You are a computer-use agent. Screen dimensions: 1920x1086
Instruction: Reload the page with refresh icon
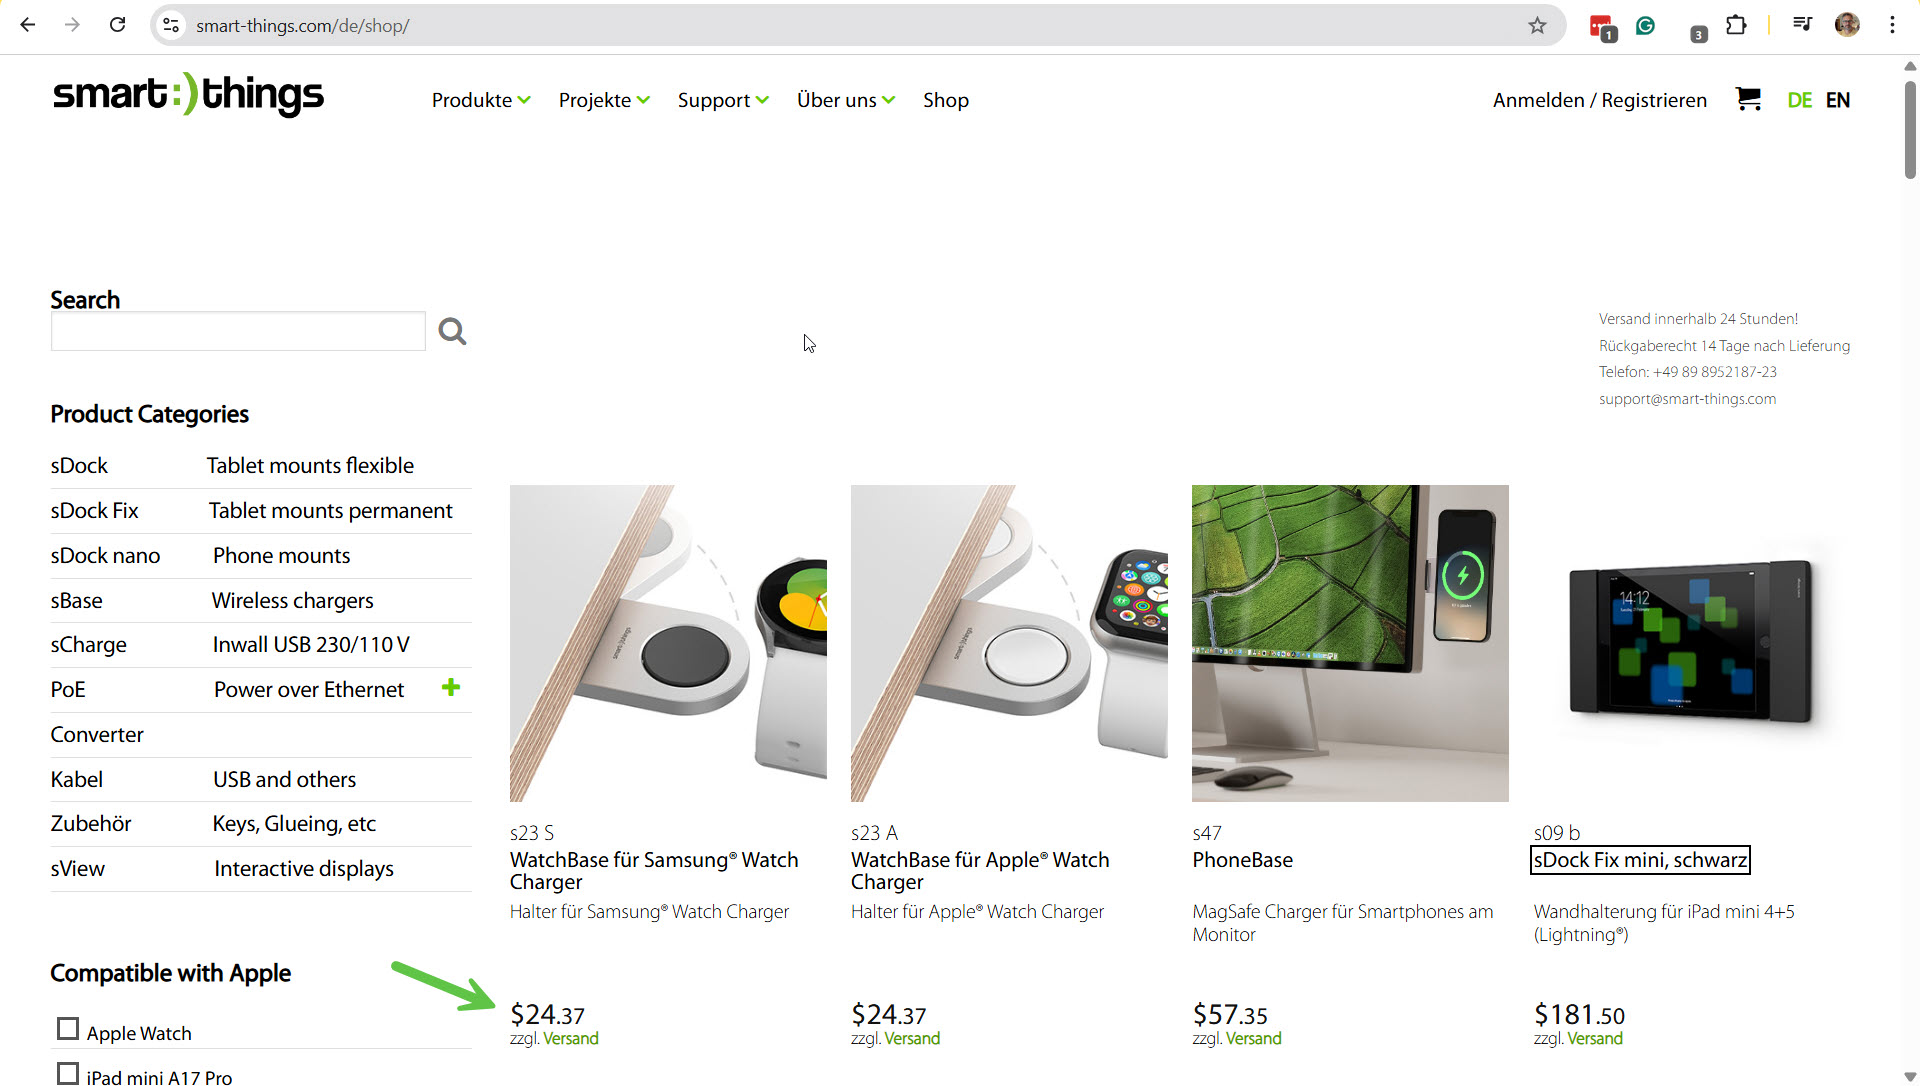click(x=117, y=25)
